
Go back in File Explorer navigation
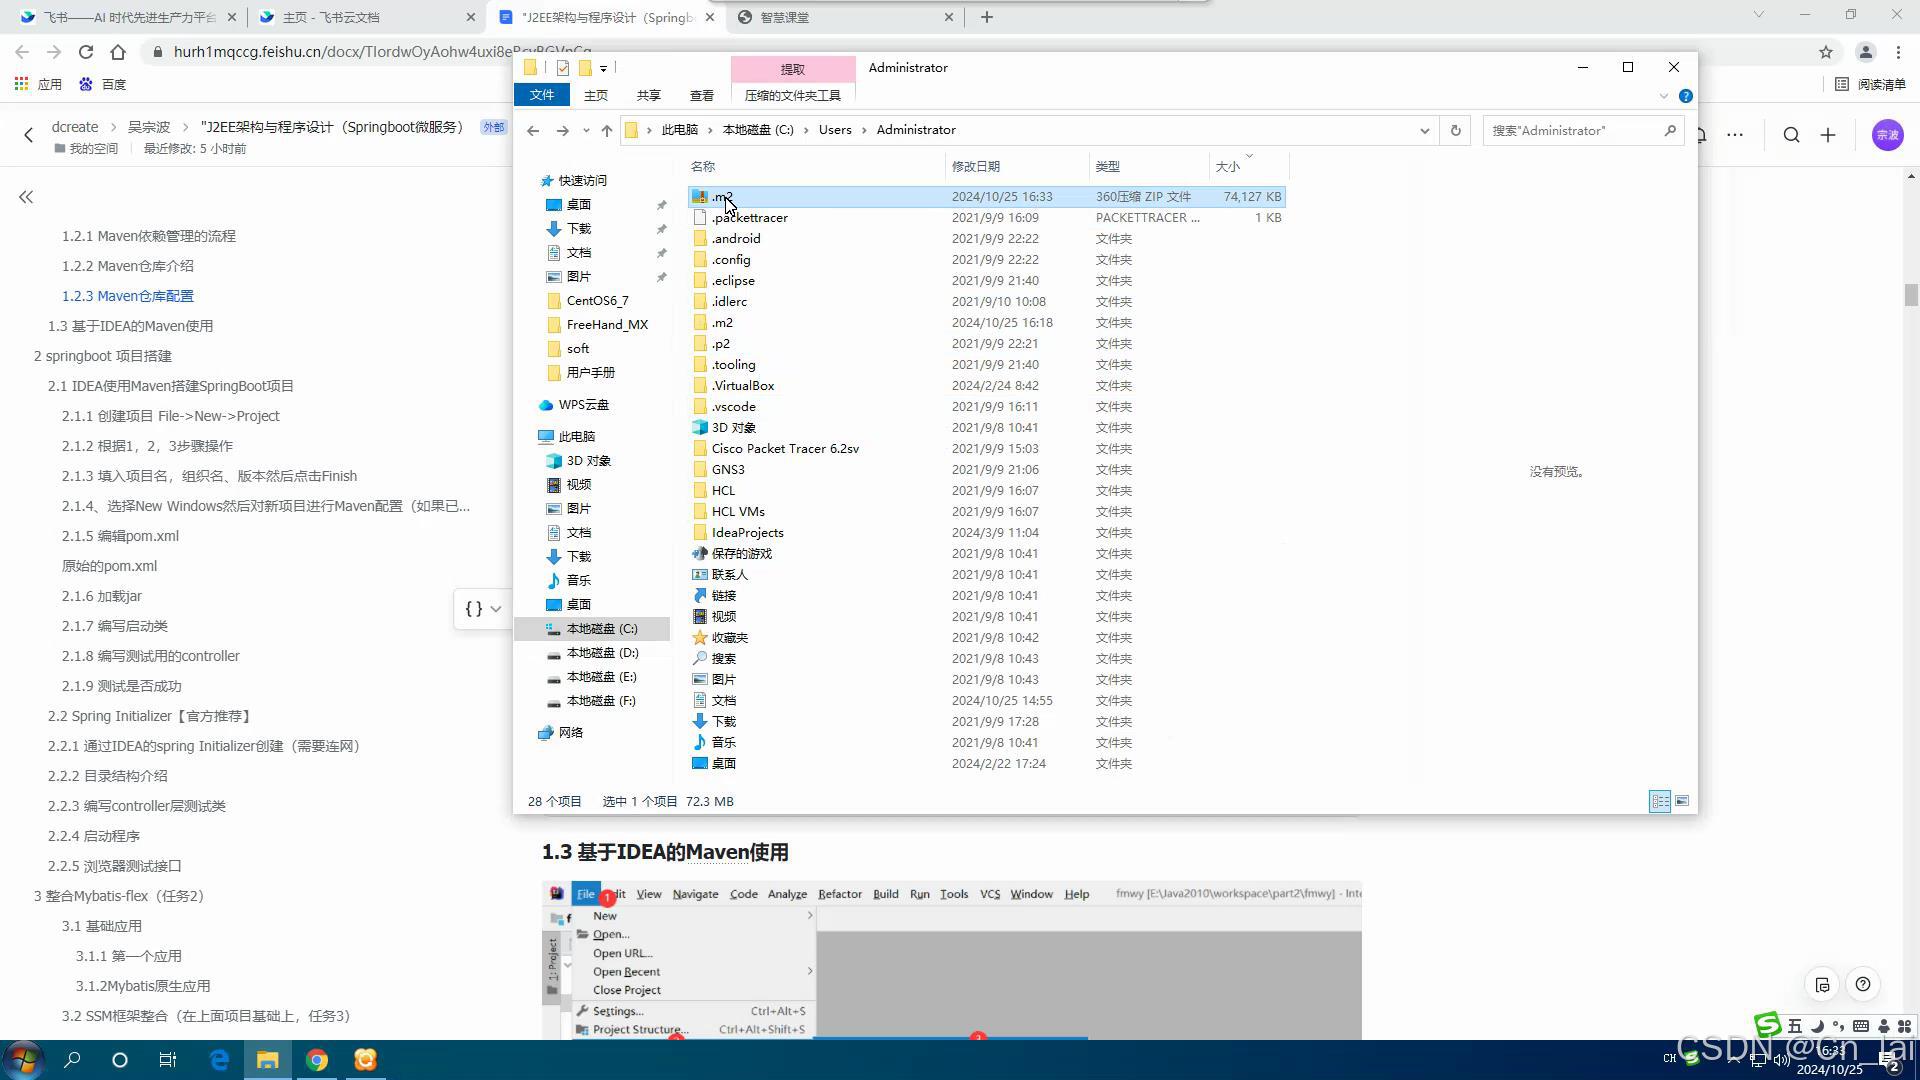coord(533,130)
